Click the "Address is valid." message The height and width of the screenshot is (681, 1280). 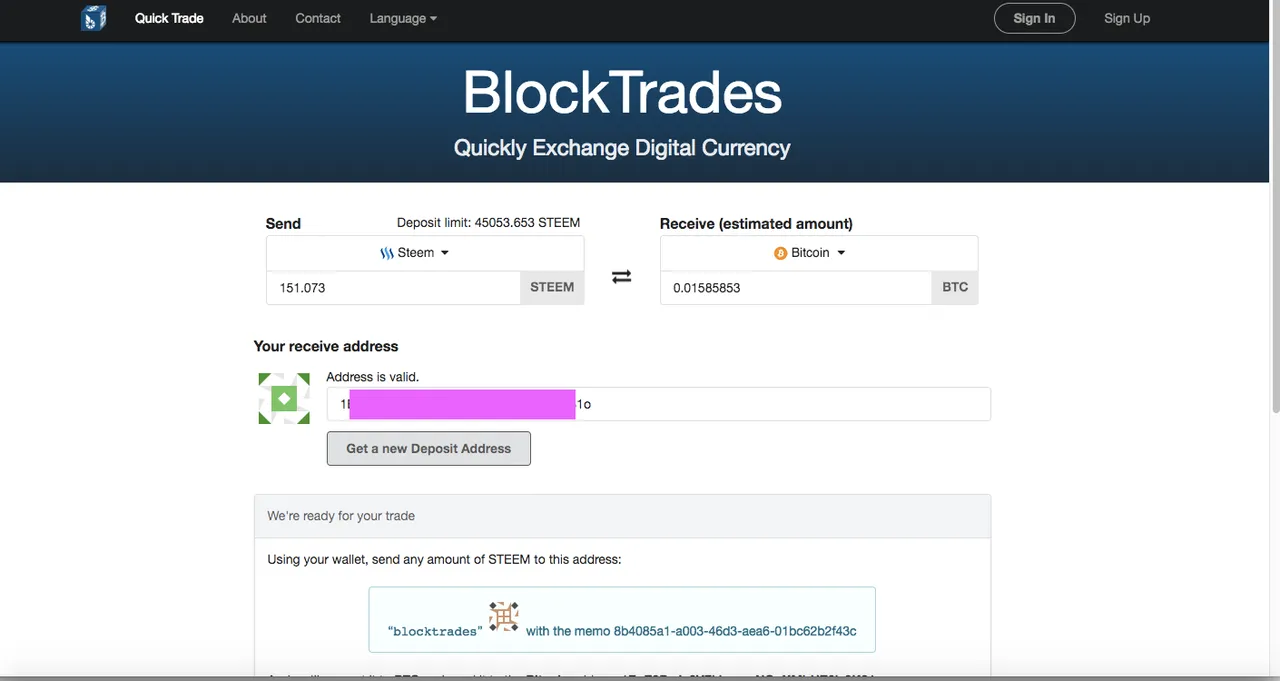point(373,377)
